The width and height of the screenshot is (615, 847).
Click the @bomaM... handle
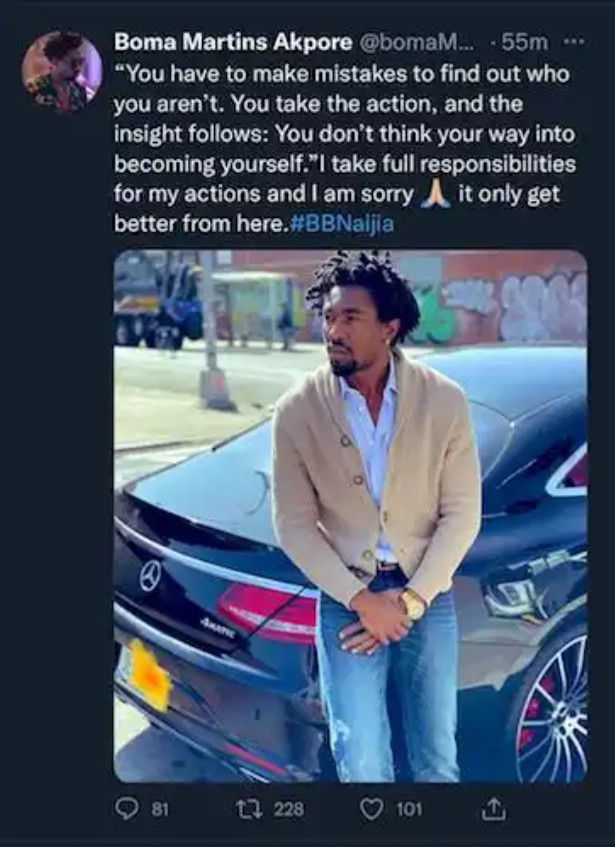[416, 42]
